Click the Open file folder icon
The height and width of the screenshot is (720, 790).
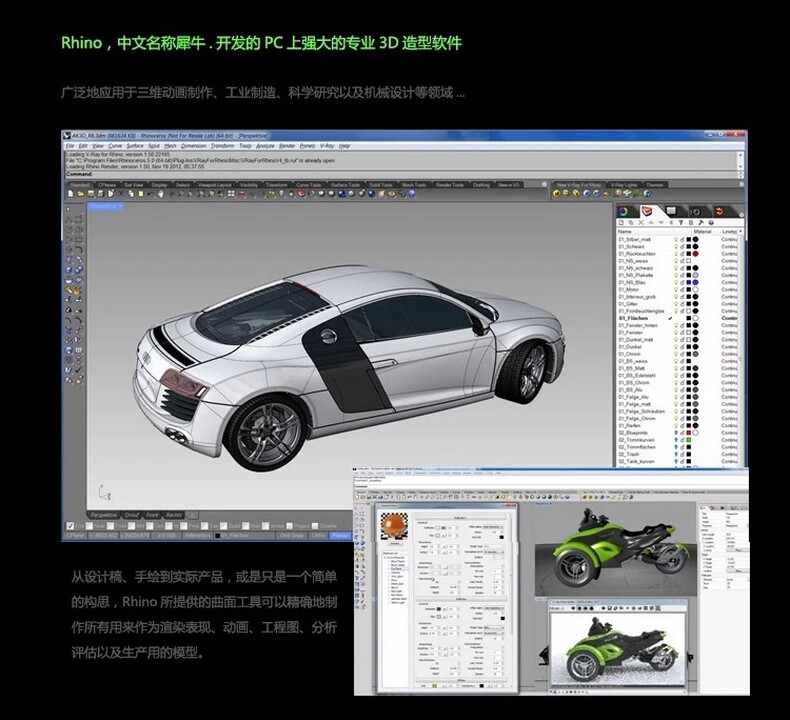click(x=80, y=193)
